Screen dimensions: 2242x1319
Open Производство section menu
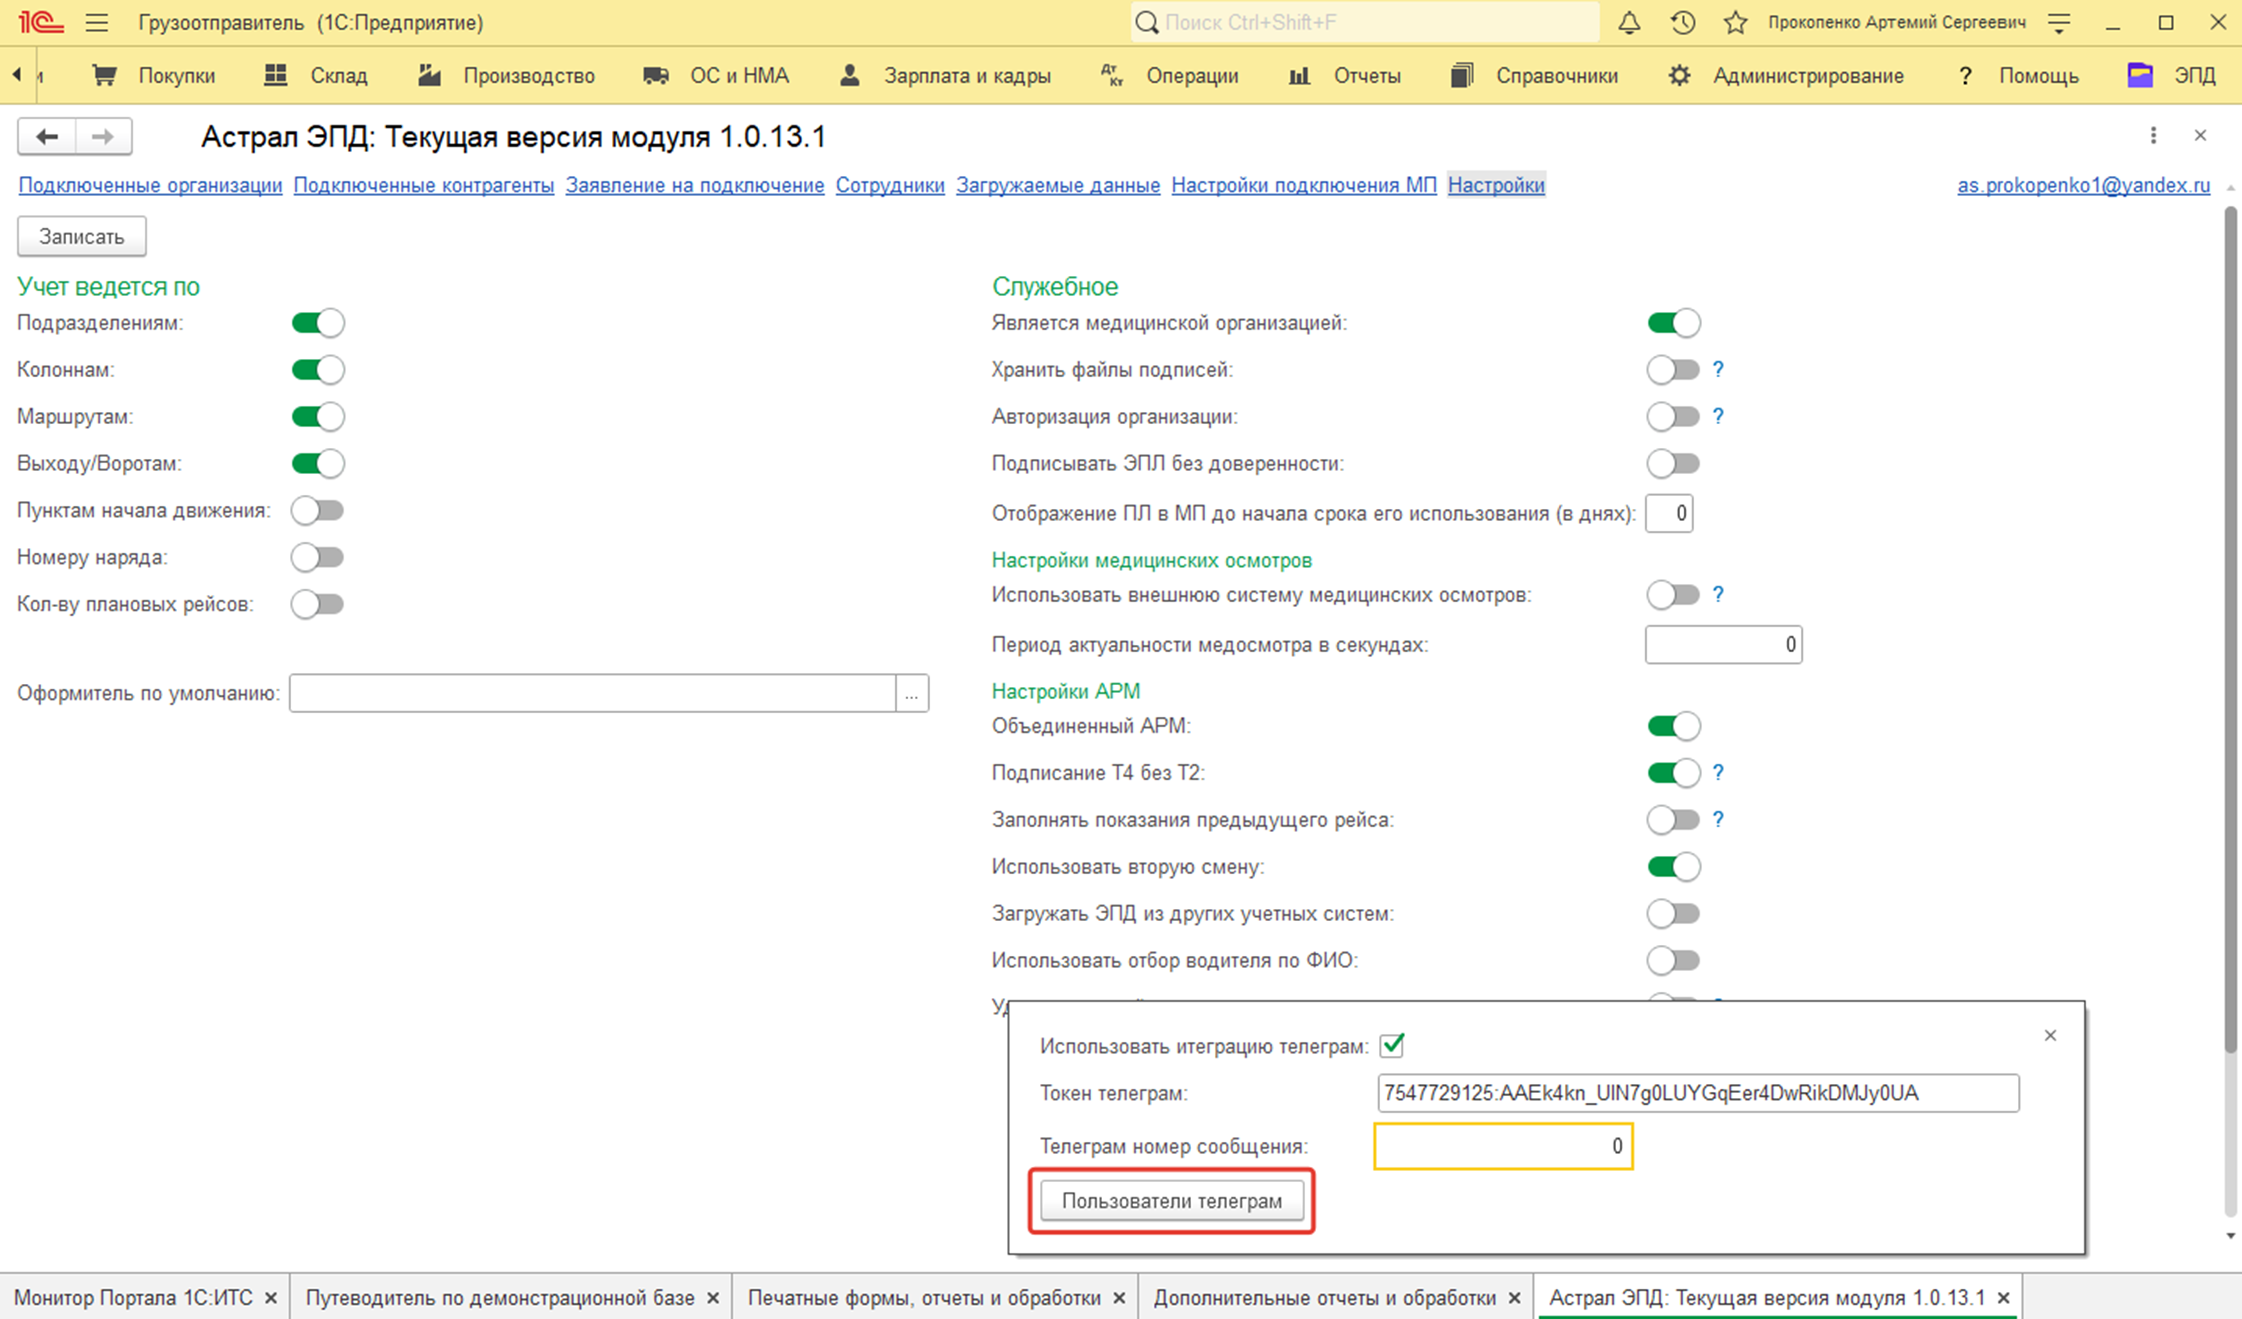click(x=507, y=75)
